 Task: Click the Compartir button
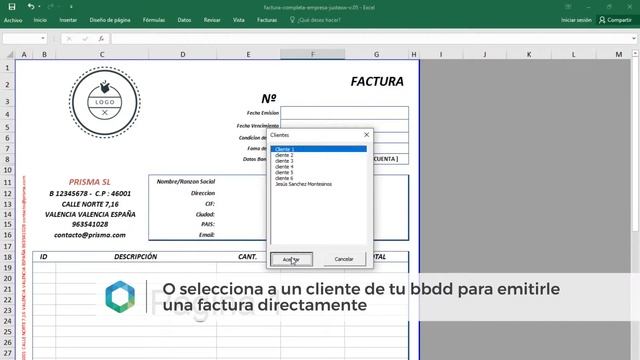(615, 20)
